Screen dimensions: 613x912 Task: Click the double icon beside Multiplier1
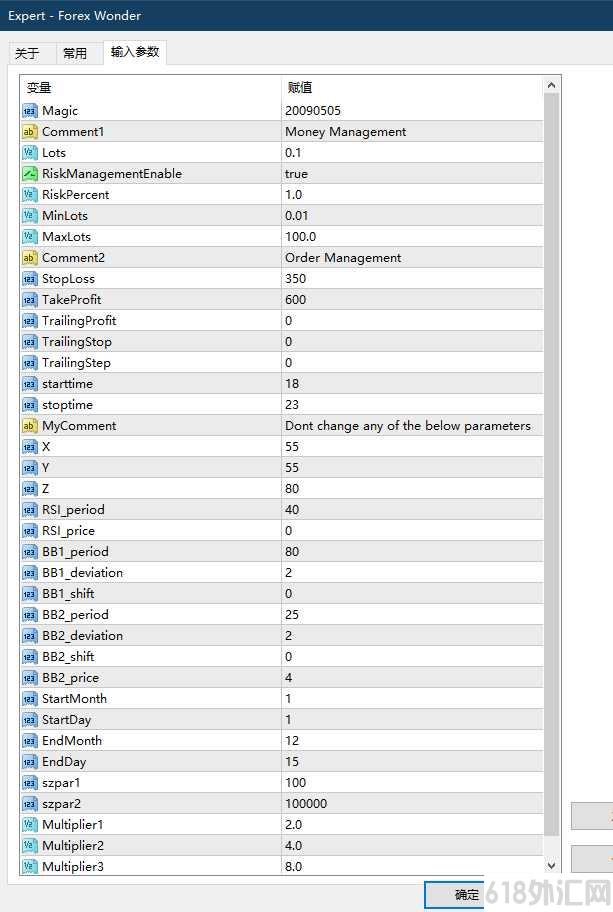pyautogui.click(x=30, y=824)
